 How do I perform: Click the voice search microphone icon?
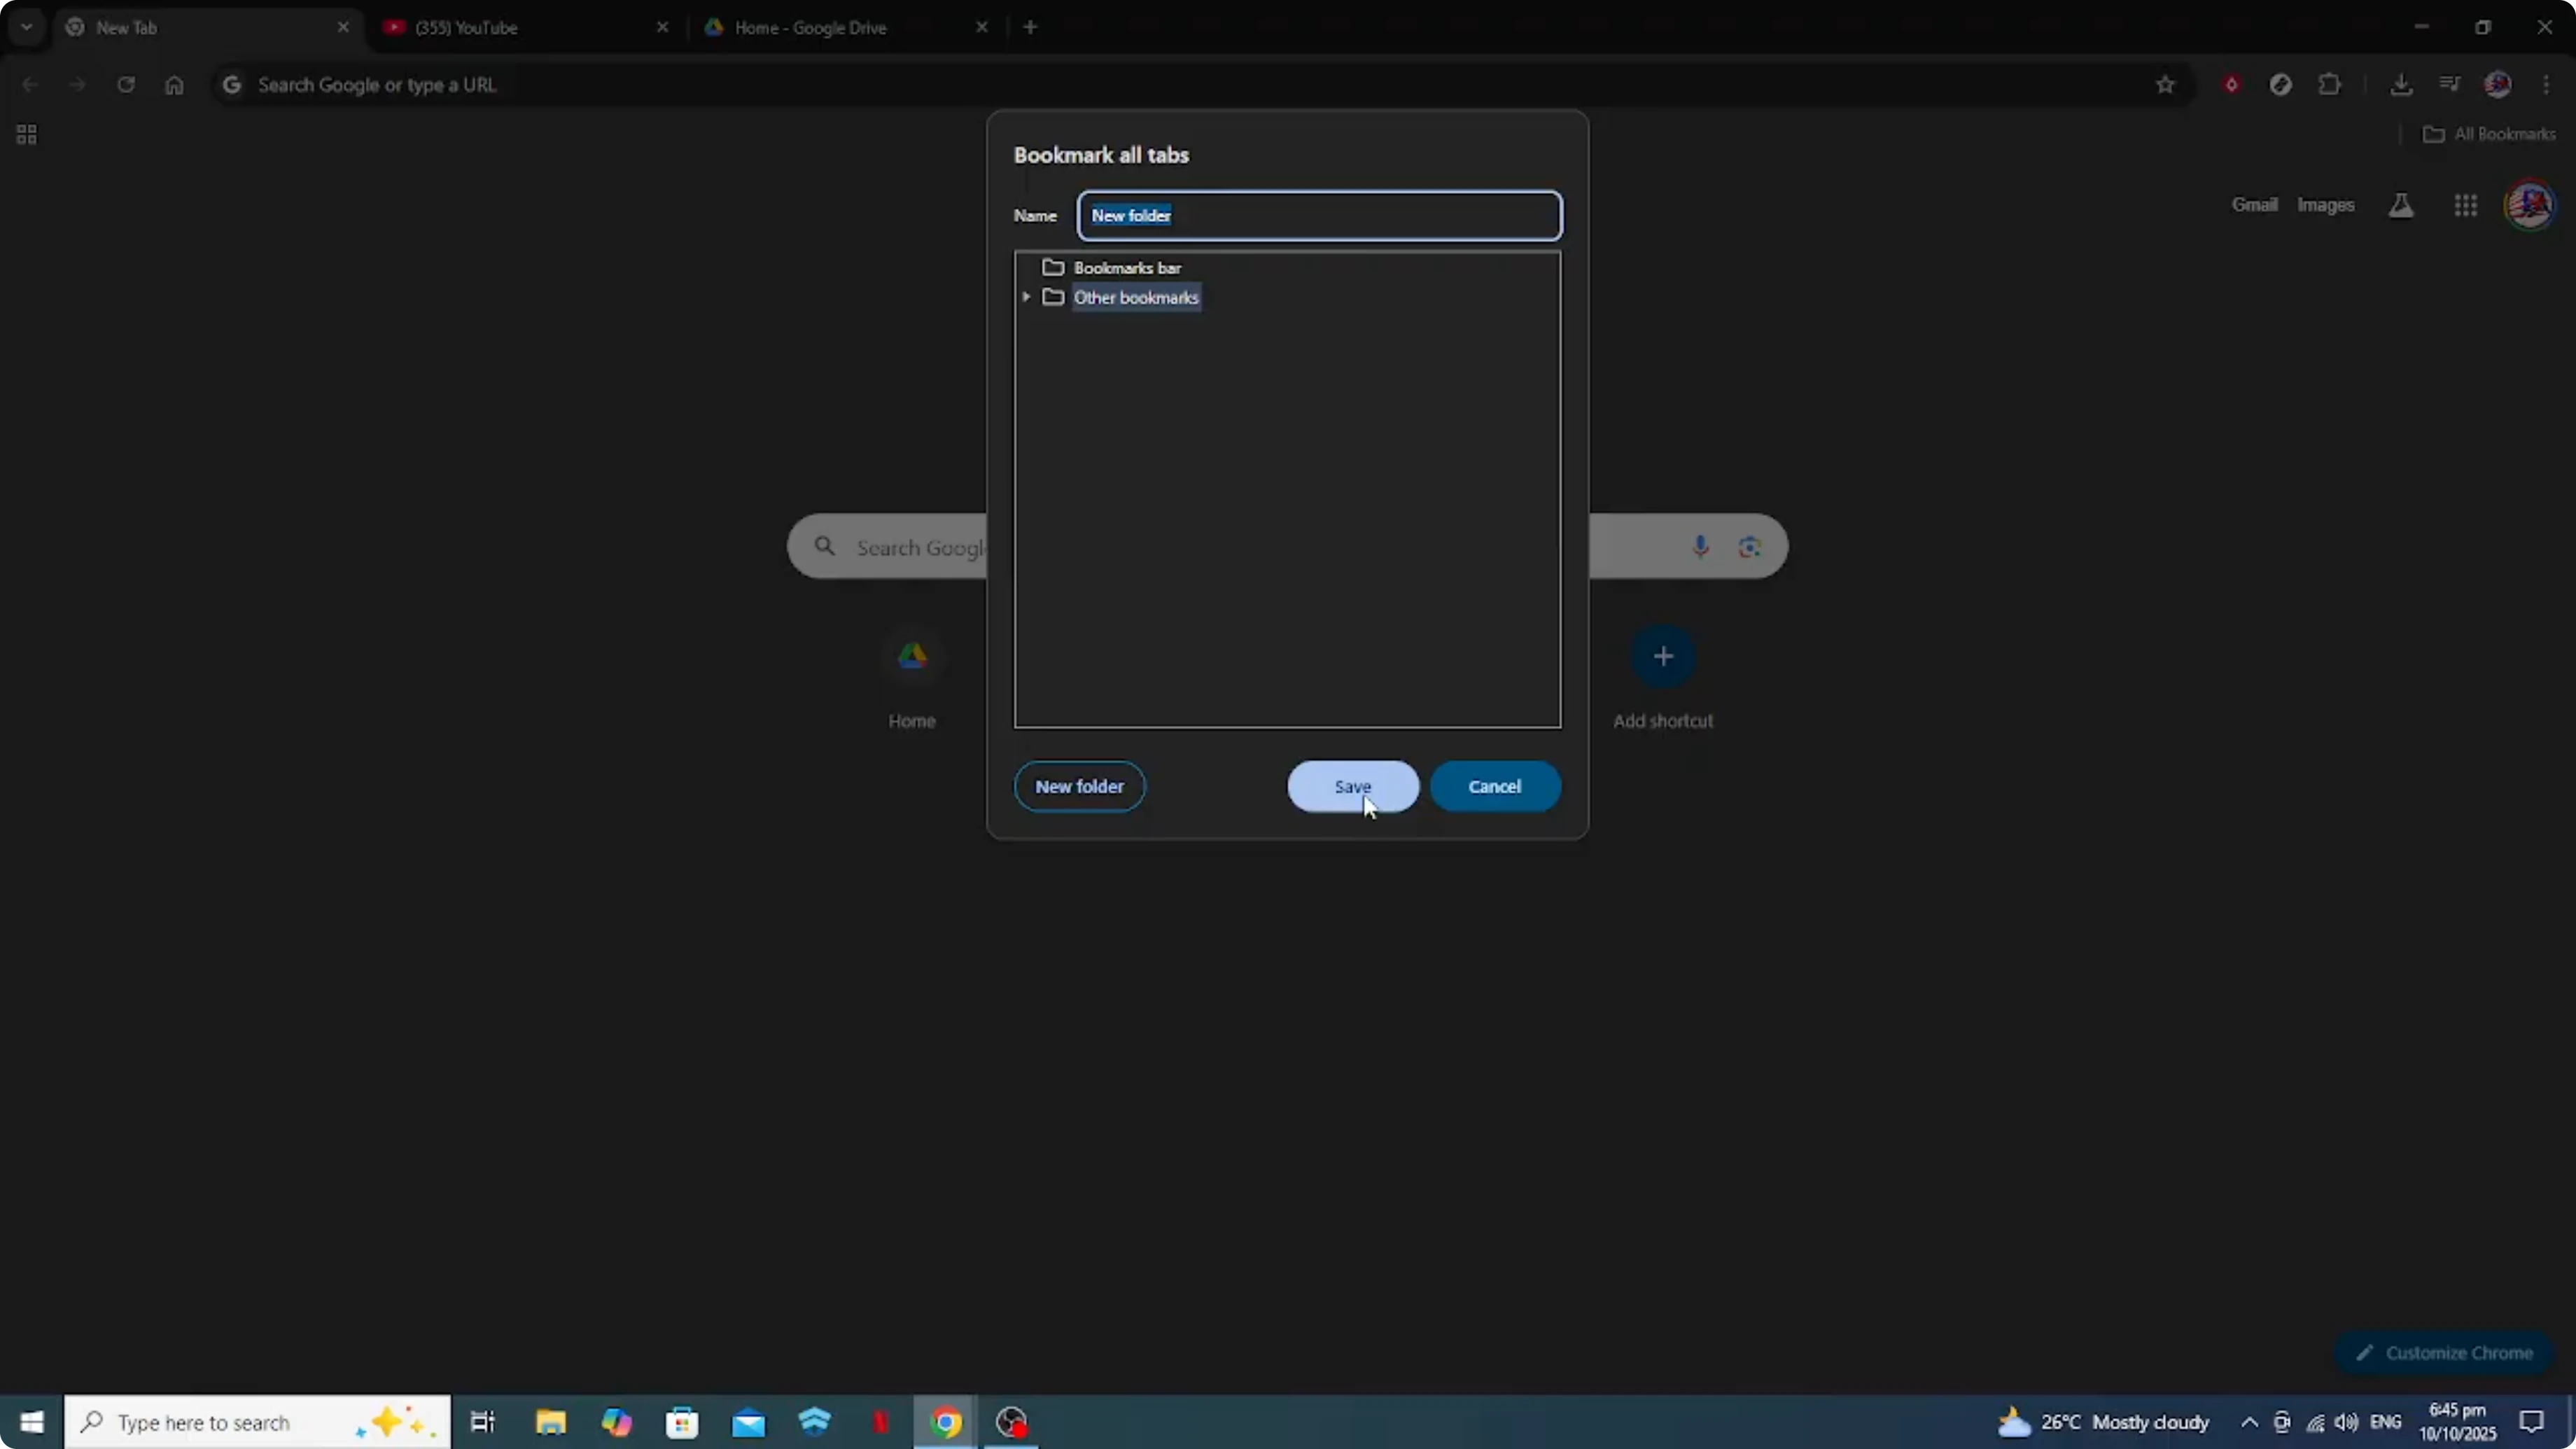pos(1700,545)
